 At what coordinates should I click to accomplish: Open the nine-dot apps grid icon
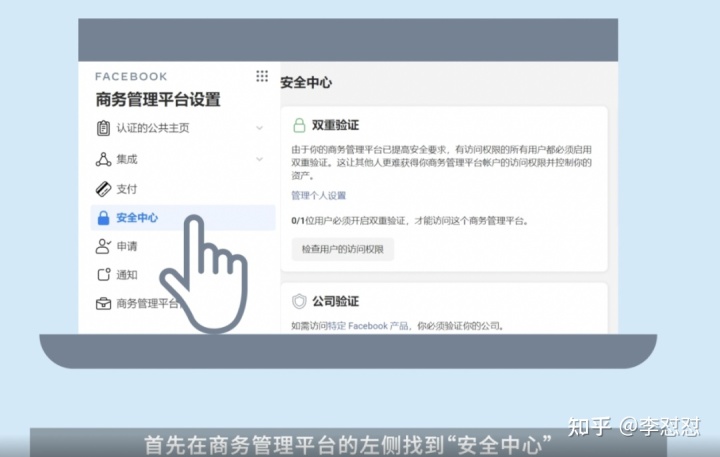point(262,76)
